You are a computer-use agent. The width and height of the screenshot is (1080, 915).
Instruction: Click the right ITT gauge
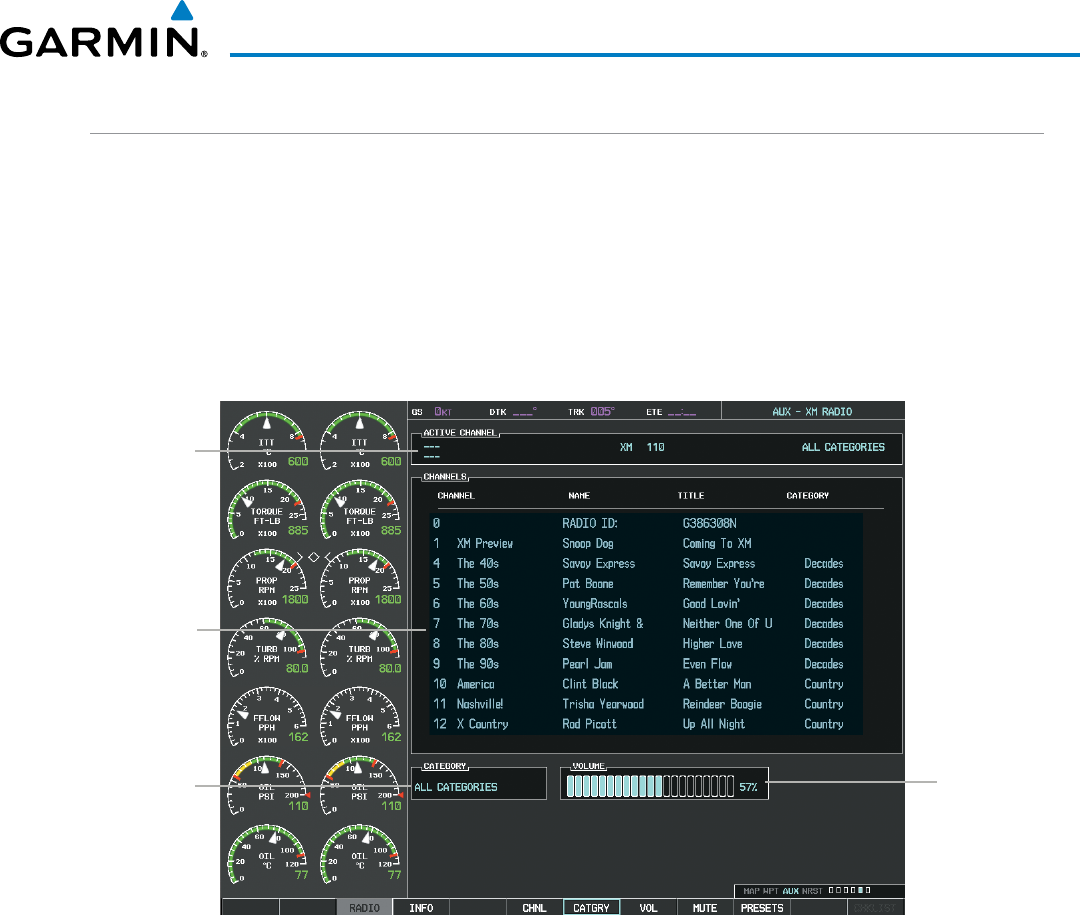pos(360,441)
